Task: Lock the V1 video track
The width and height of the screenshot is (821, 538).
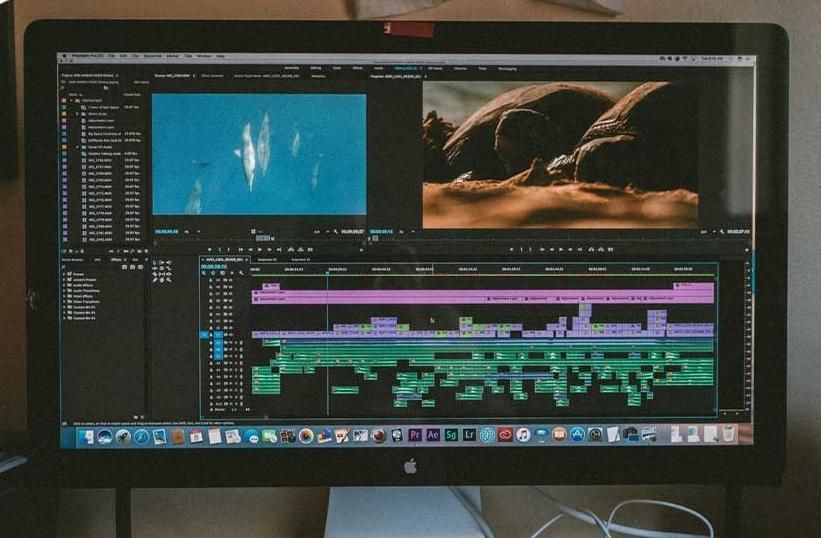Action: [x=212, y=335]
